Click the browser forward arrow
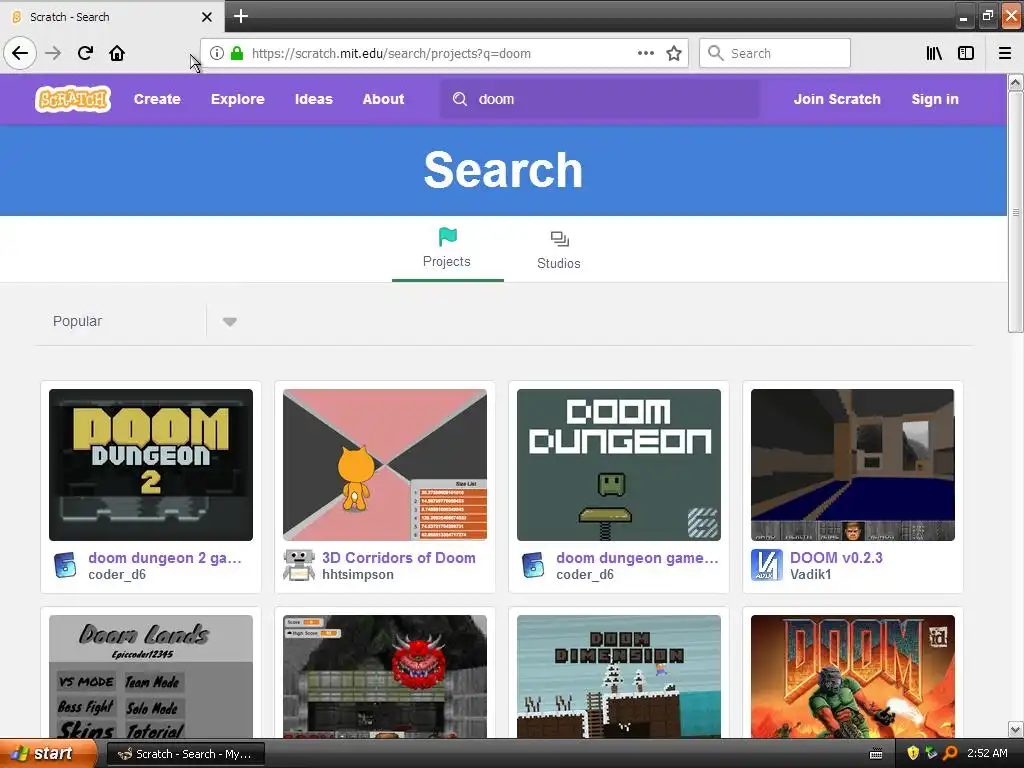1024x768 pixels. [x=53, y=53]
